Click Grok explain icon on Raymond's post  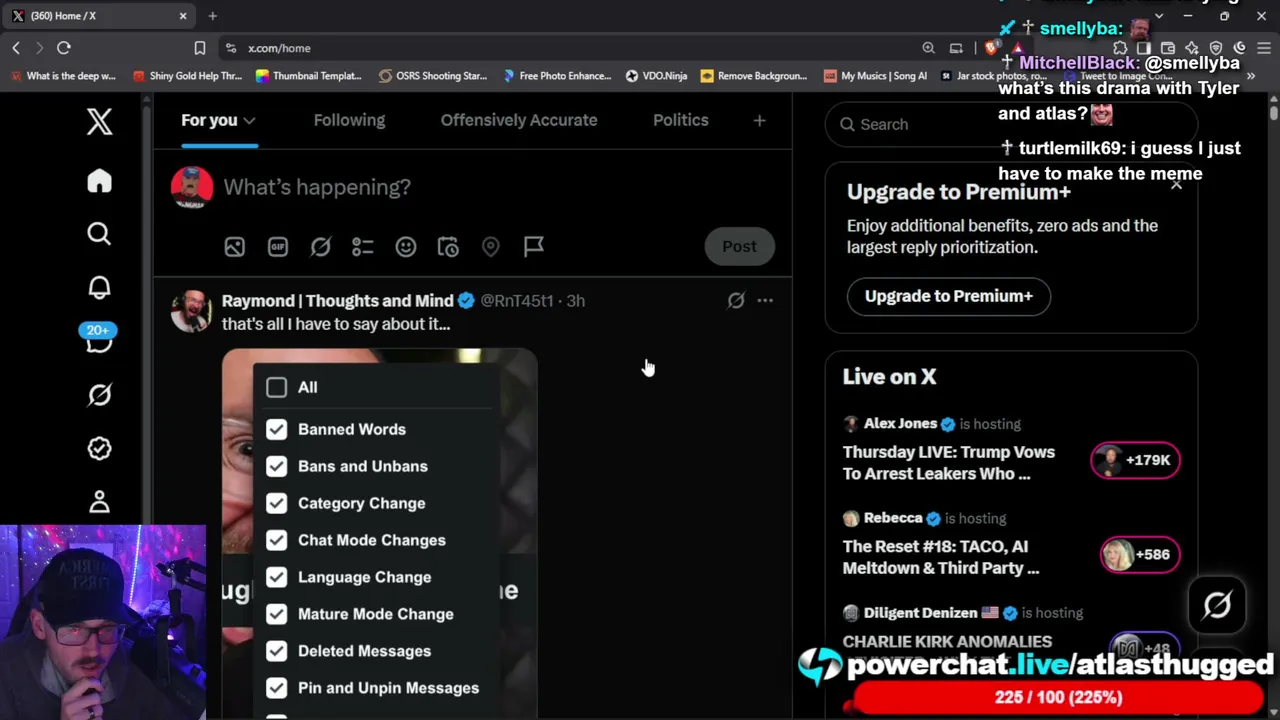tap(736, 300)
